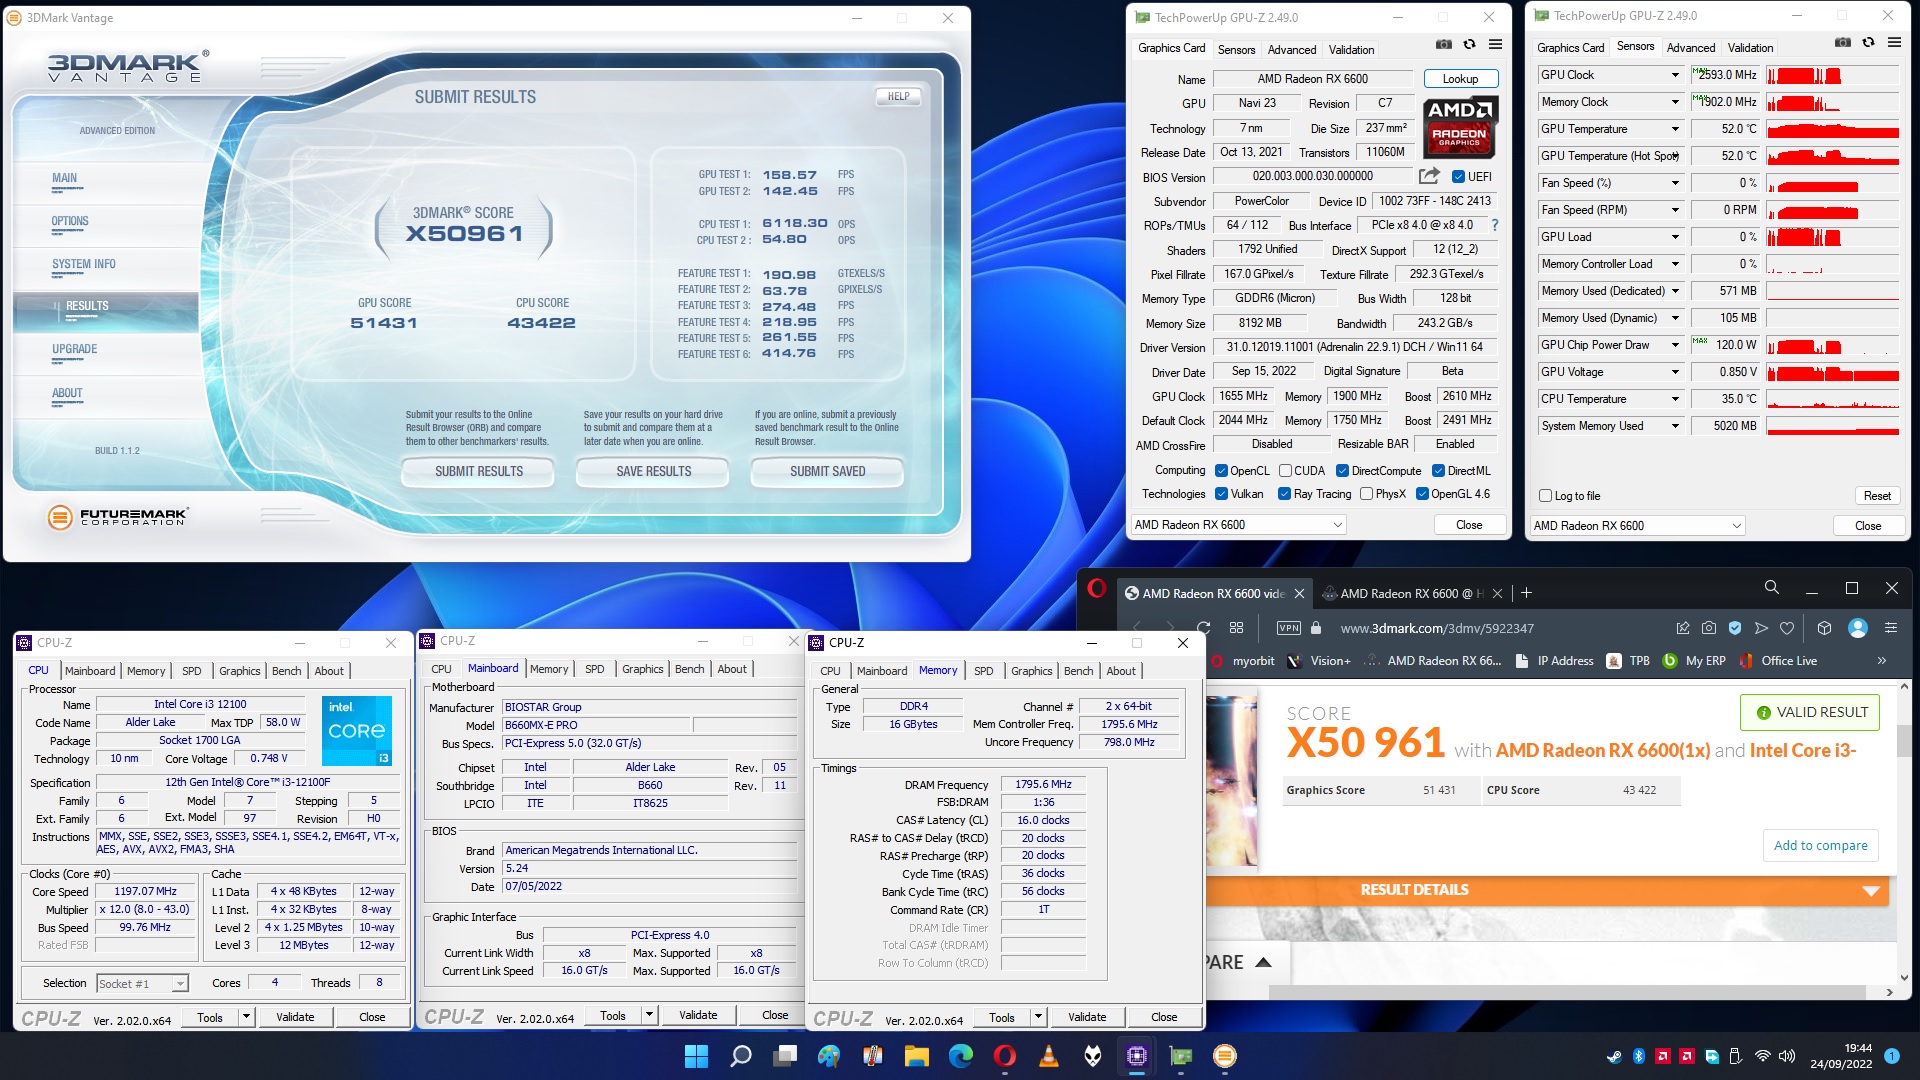Open the Opera main menu icon

coord(1097,589)
